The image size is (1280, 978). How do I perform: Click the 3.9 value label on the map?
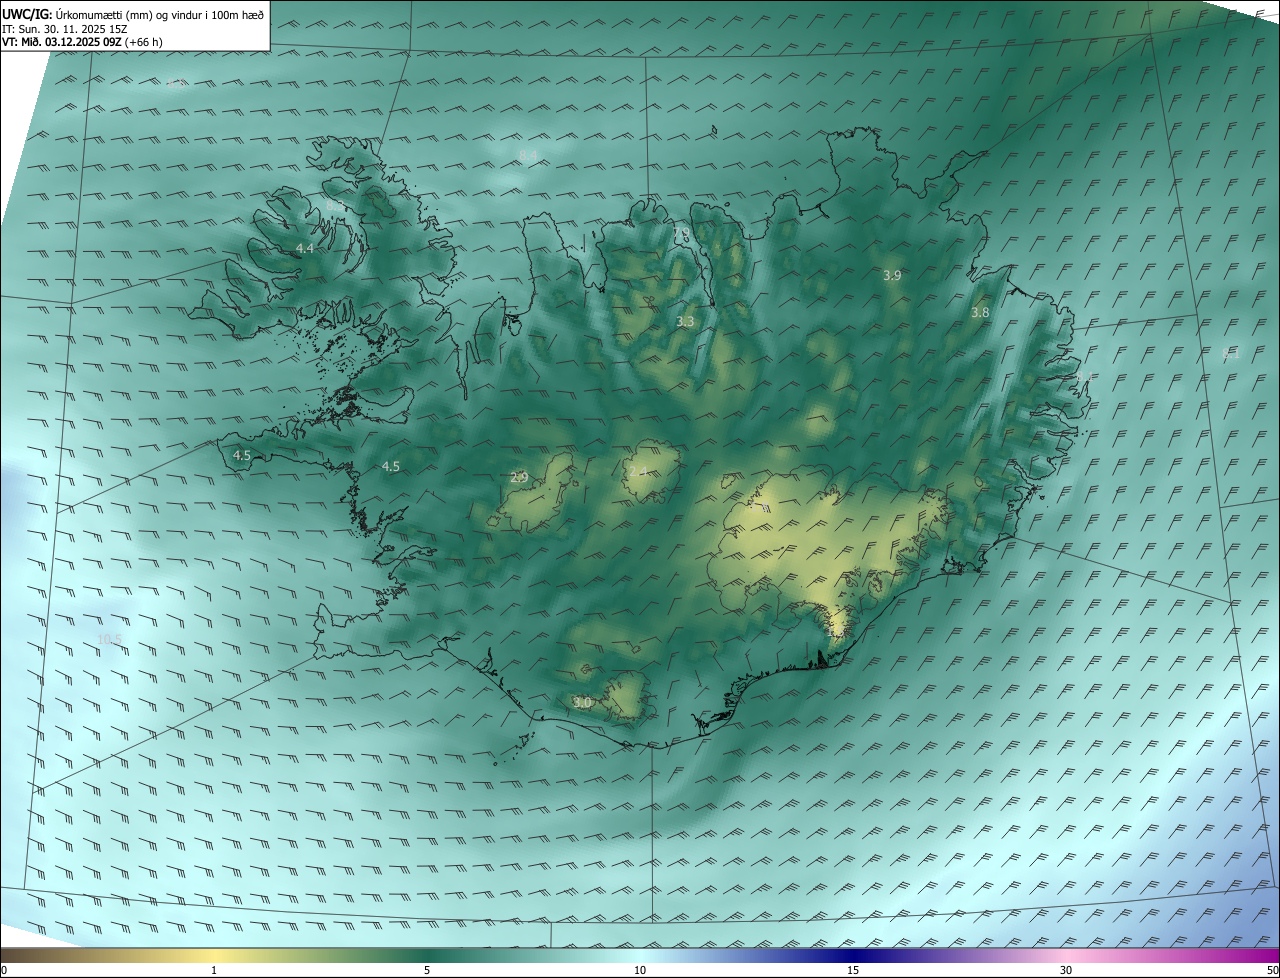[892, 275]
